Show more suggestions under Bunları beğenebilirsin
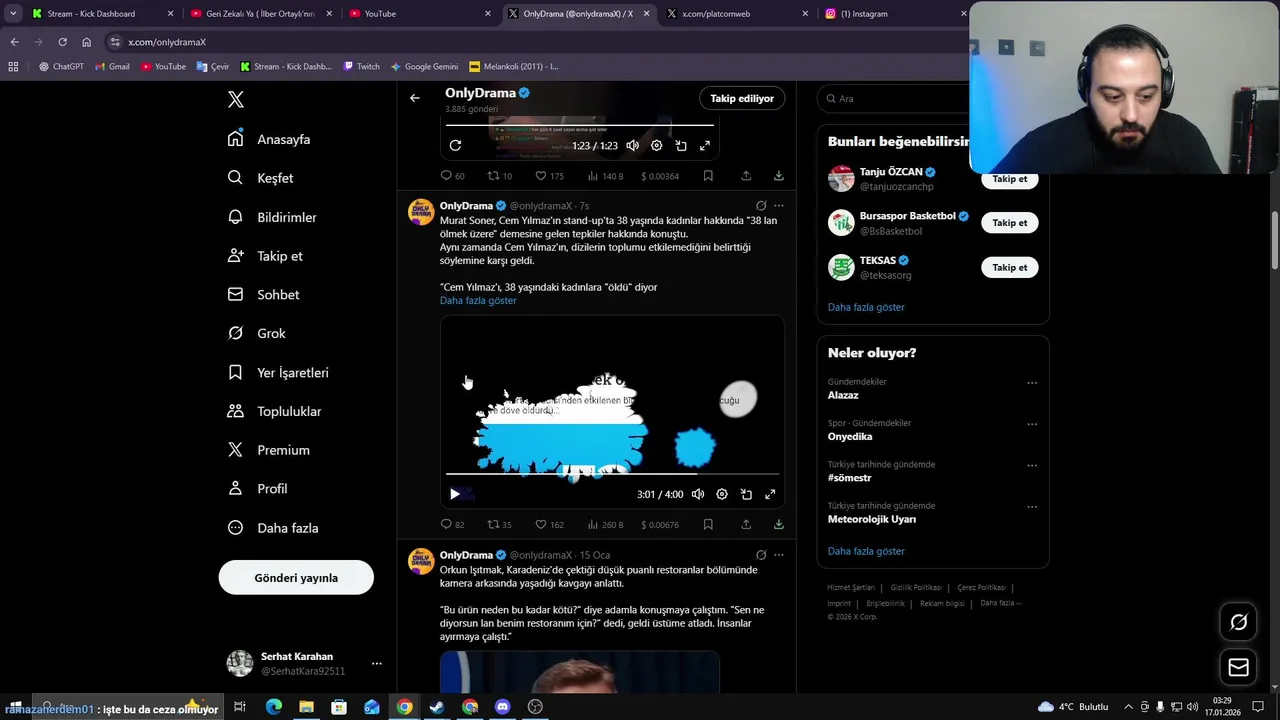 click(x=866, y=307)
